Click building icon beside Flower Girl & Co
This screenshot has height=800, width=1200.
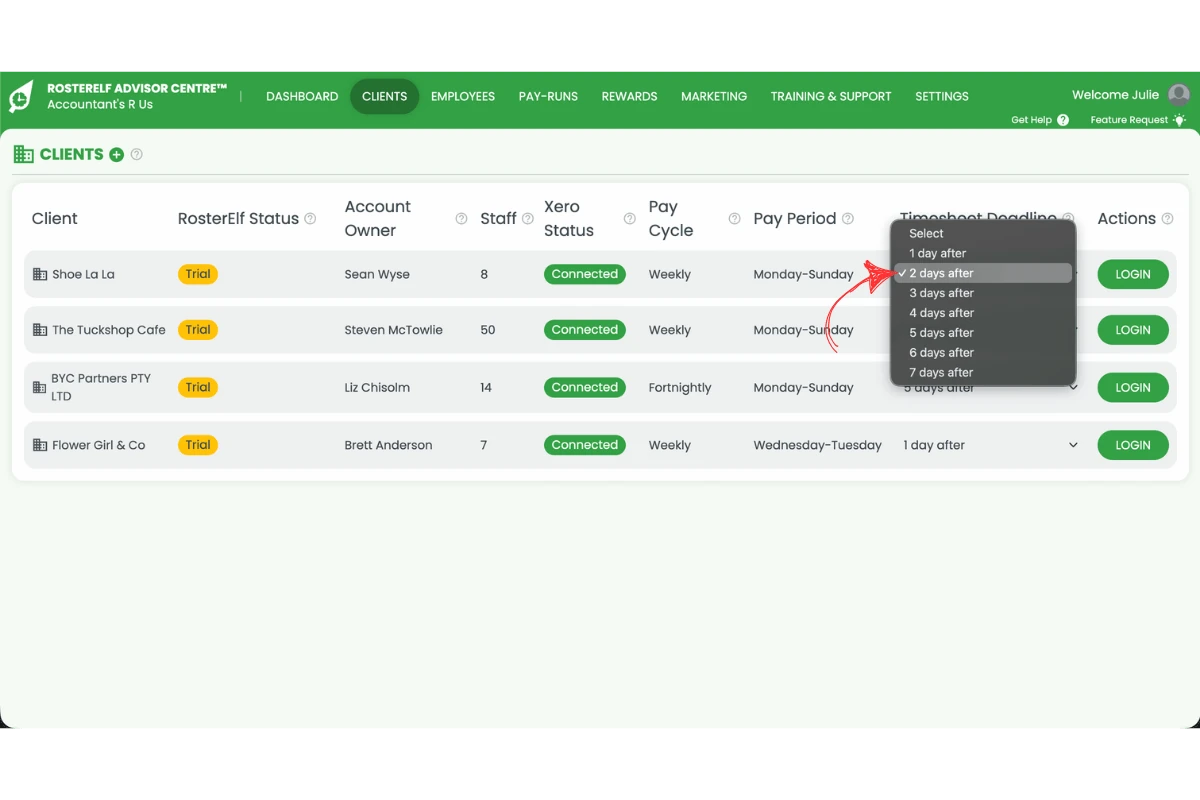(x=40, y=445)
